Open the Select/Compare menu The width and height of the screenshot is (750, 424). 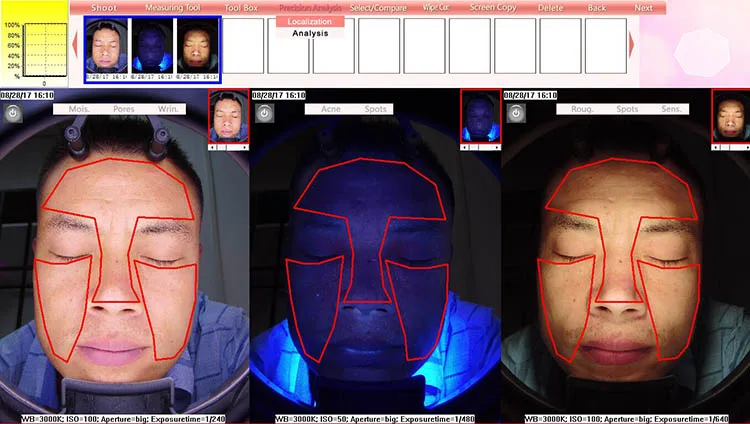(x=378, y=8)
